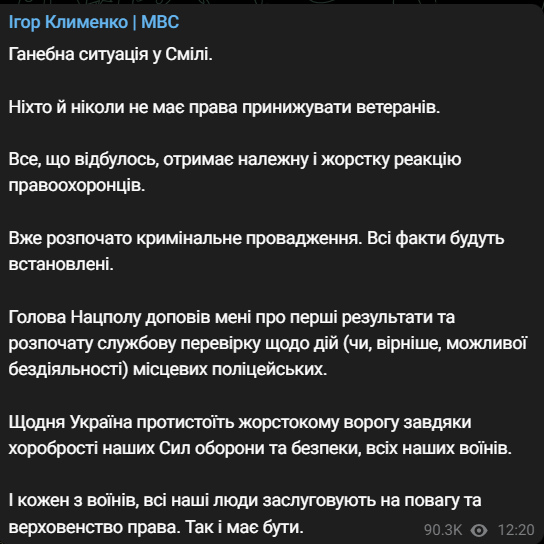
Task: Click the line starting 'Все, що відбулось'
Action: 235,160
